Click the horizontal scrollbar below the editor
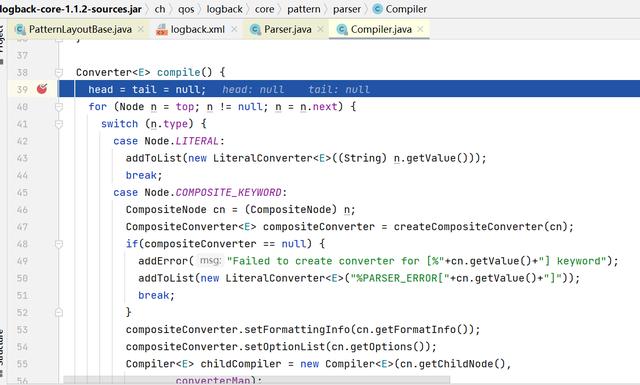This screenshot has height=385, width=640. click(257, 381)
